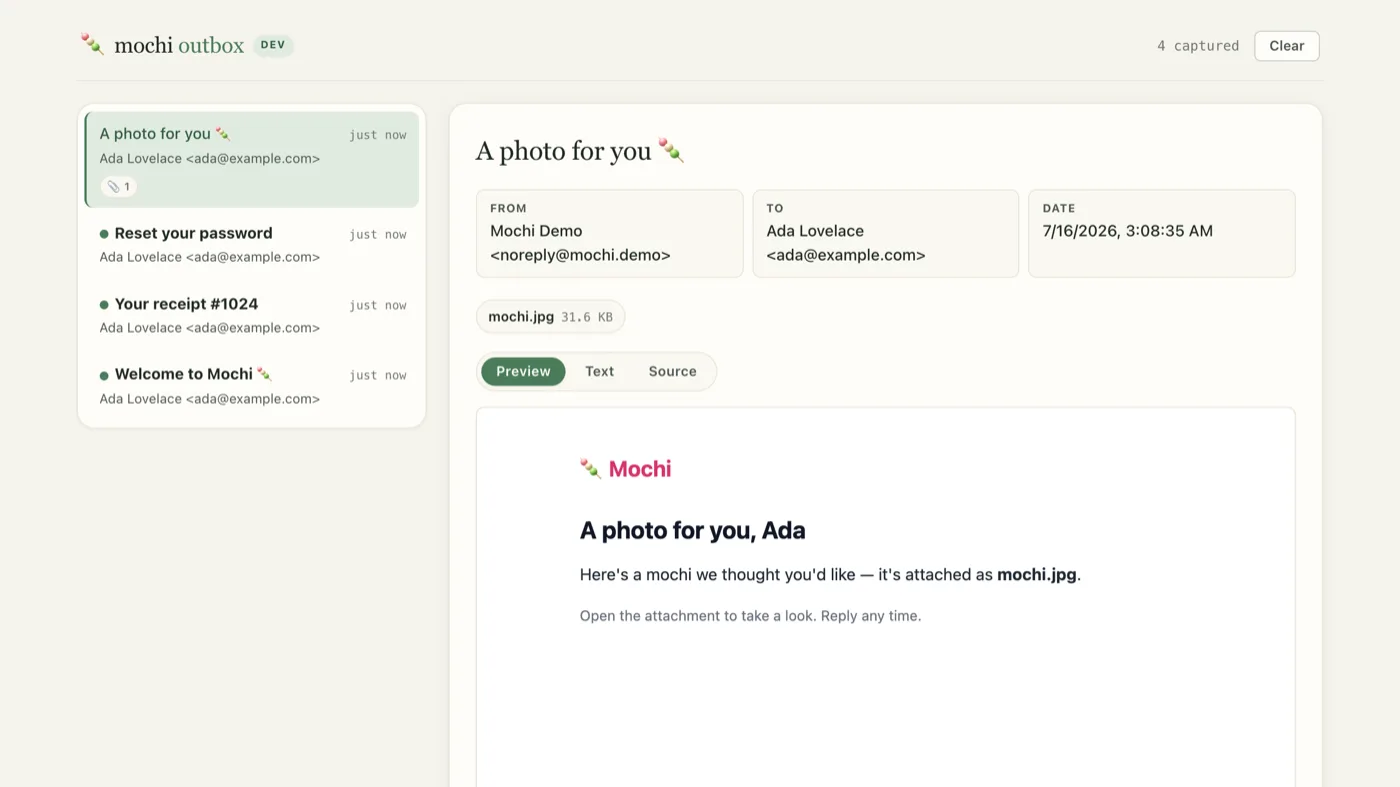This screenshot has width=1400, height=787.
Task: Click the DEV environment badge
Action: [273, 45]
